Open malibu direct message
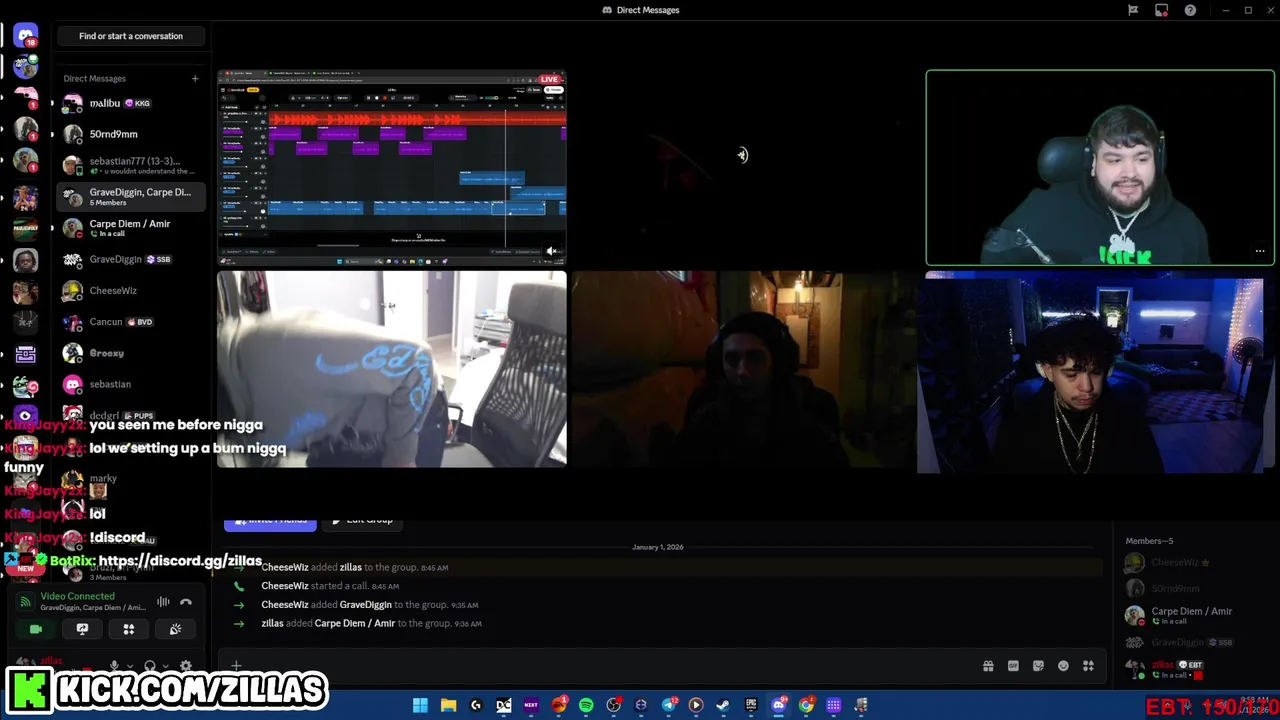The height and width of the screenshot is (720, 1280). [131, 103]
